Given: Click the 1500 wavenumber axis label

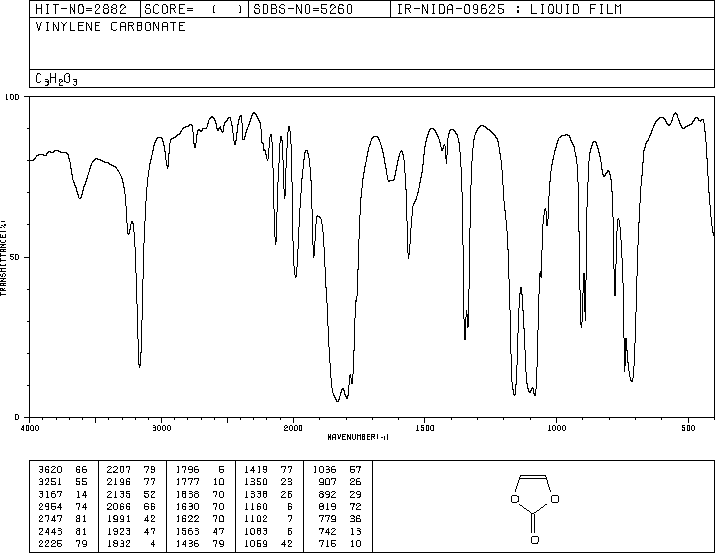Looking at the screenshot, I should point(425,428).
